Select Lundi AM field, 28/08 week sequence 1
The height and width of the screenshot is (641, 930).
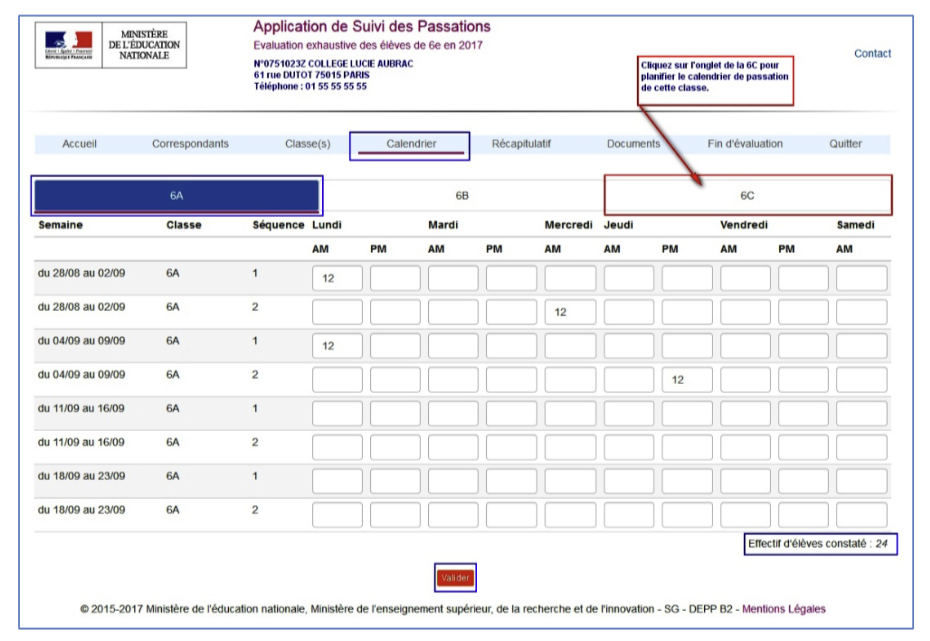coord(337,278)
